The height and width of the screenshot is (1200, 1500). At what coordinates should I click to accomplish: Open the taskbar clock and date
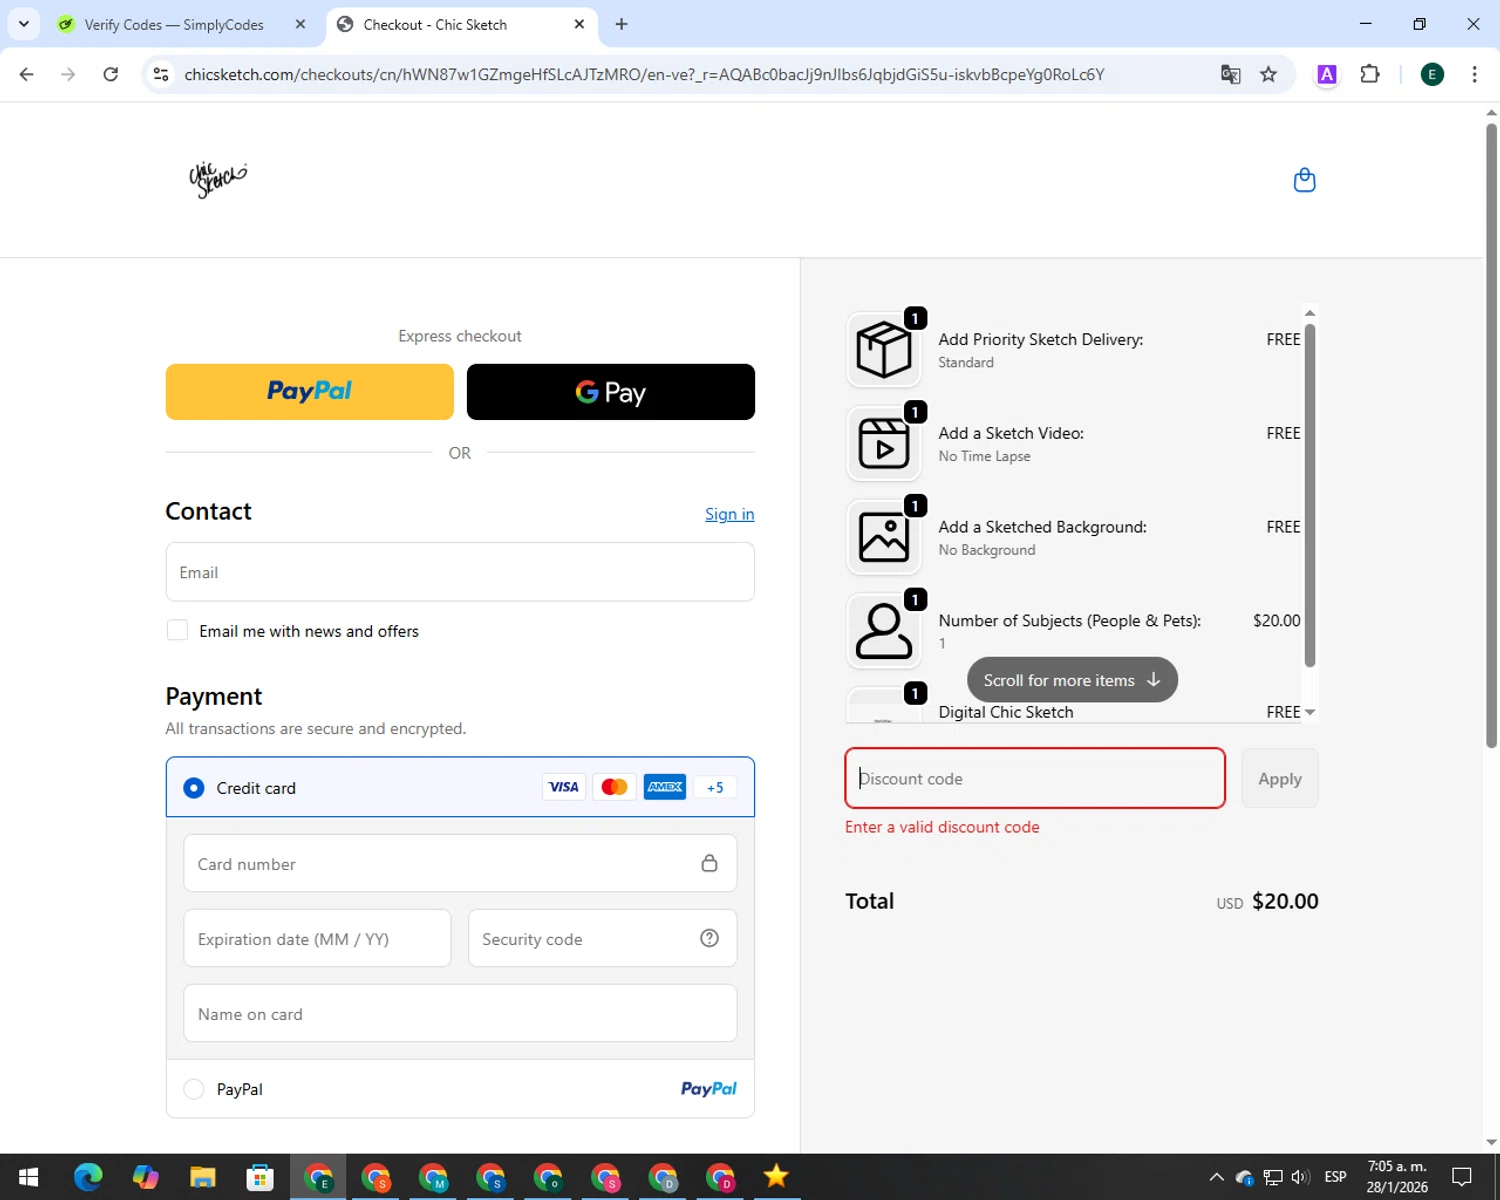point(1397,1177)
